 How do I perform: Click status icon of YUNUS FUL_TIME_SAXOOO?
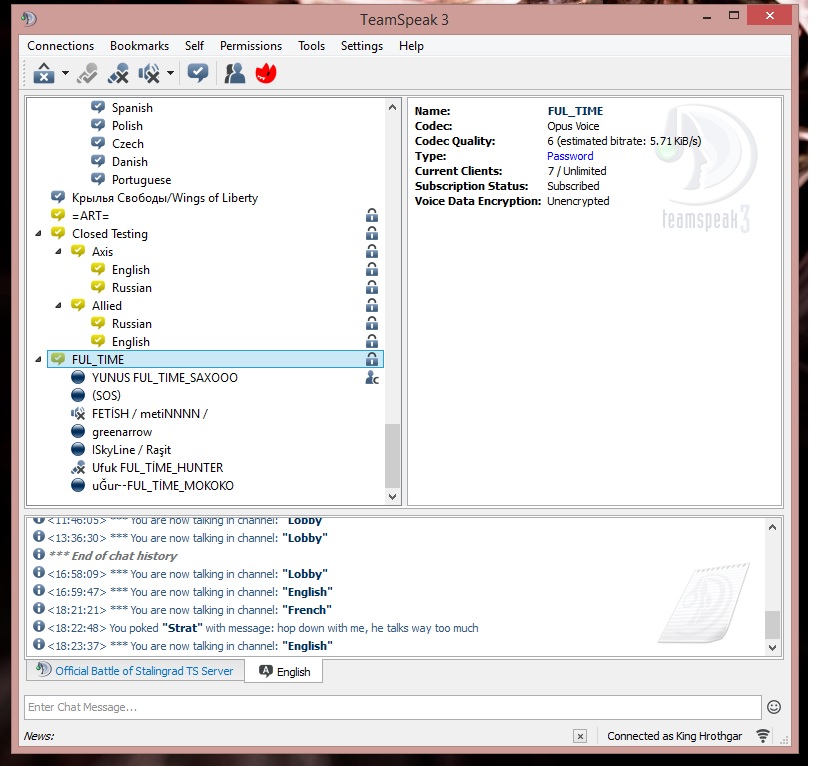78,377
